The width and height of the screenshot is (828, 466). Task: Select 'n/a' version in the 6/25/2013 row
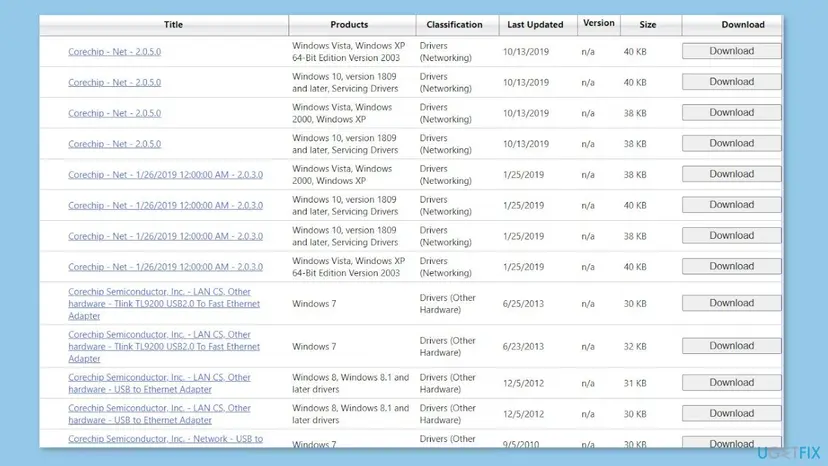pyautogui.click(x=588, y=304)
